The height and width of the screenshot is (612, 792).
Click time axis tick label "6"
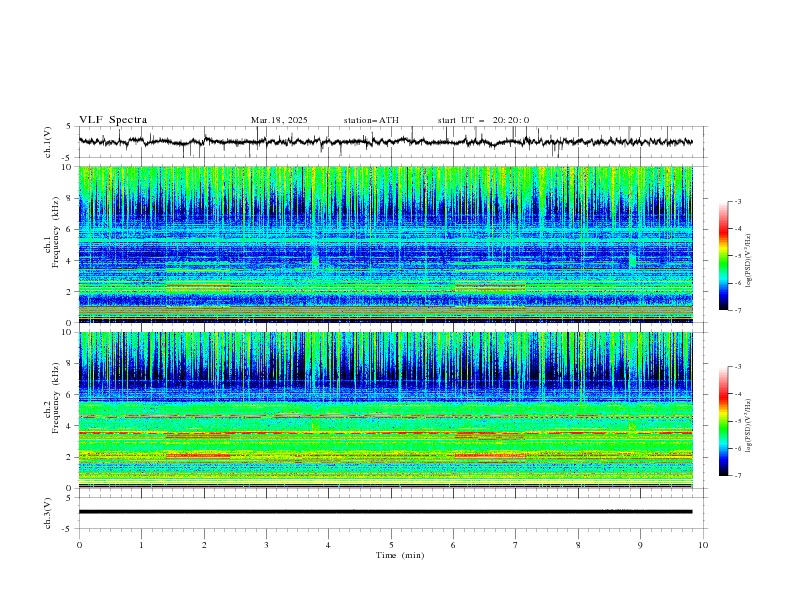click(x=454, y=545)
